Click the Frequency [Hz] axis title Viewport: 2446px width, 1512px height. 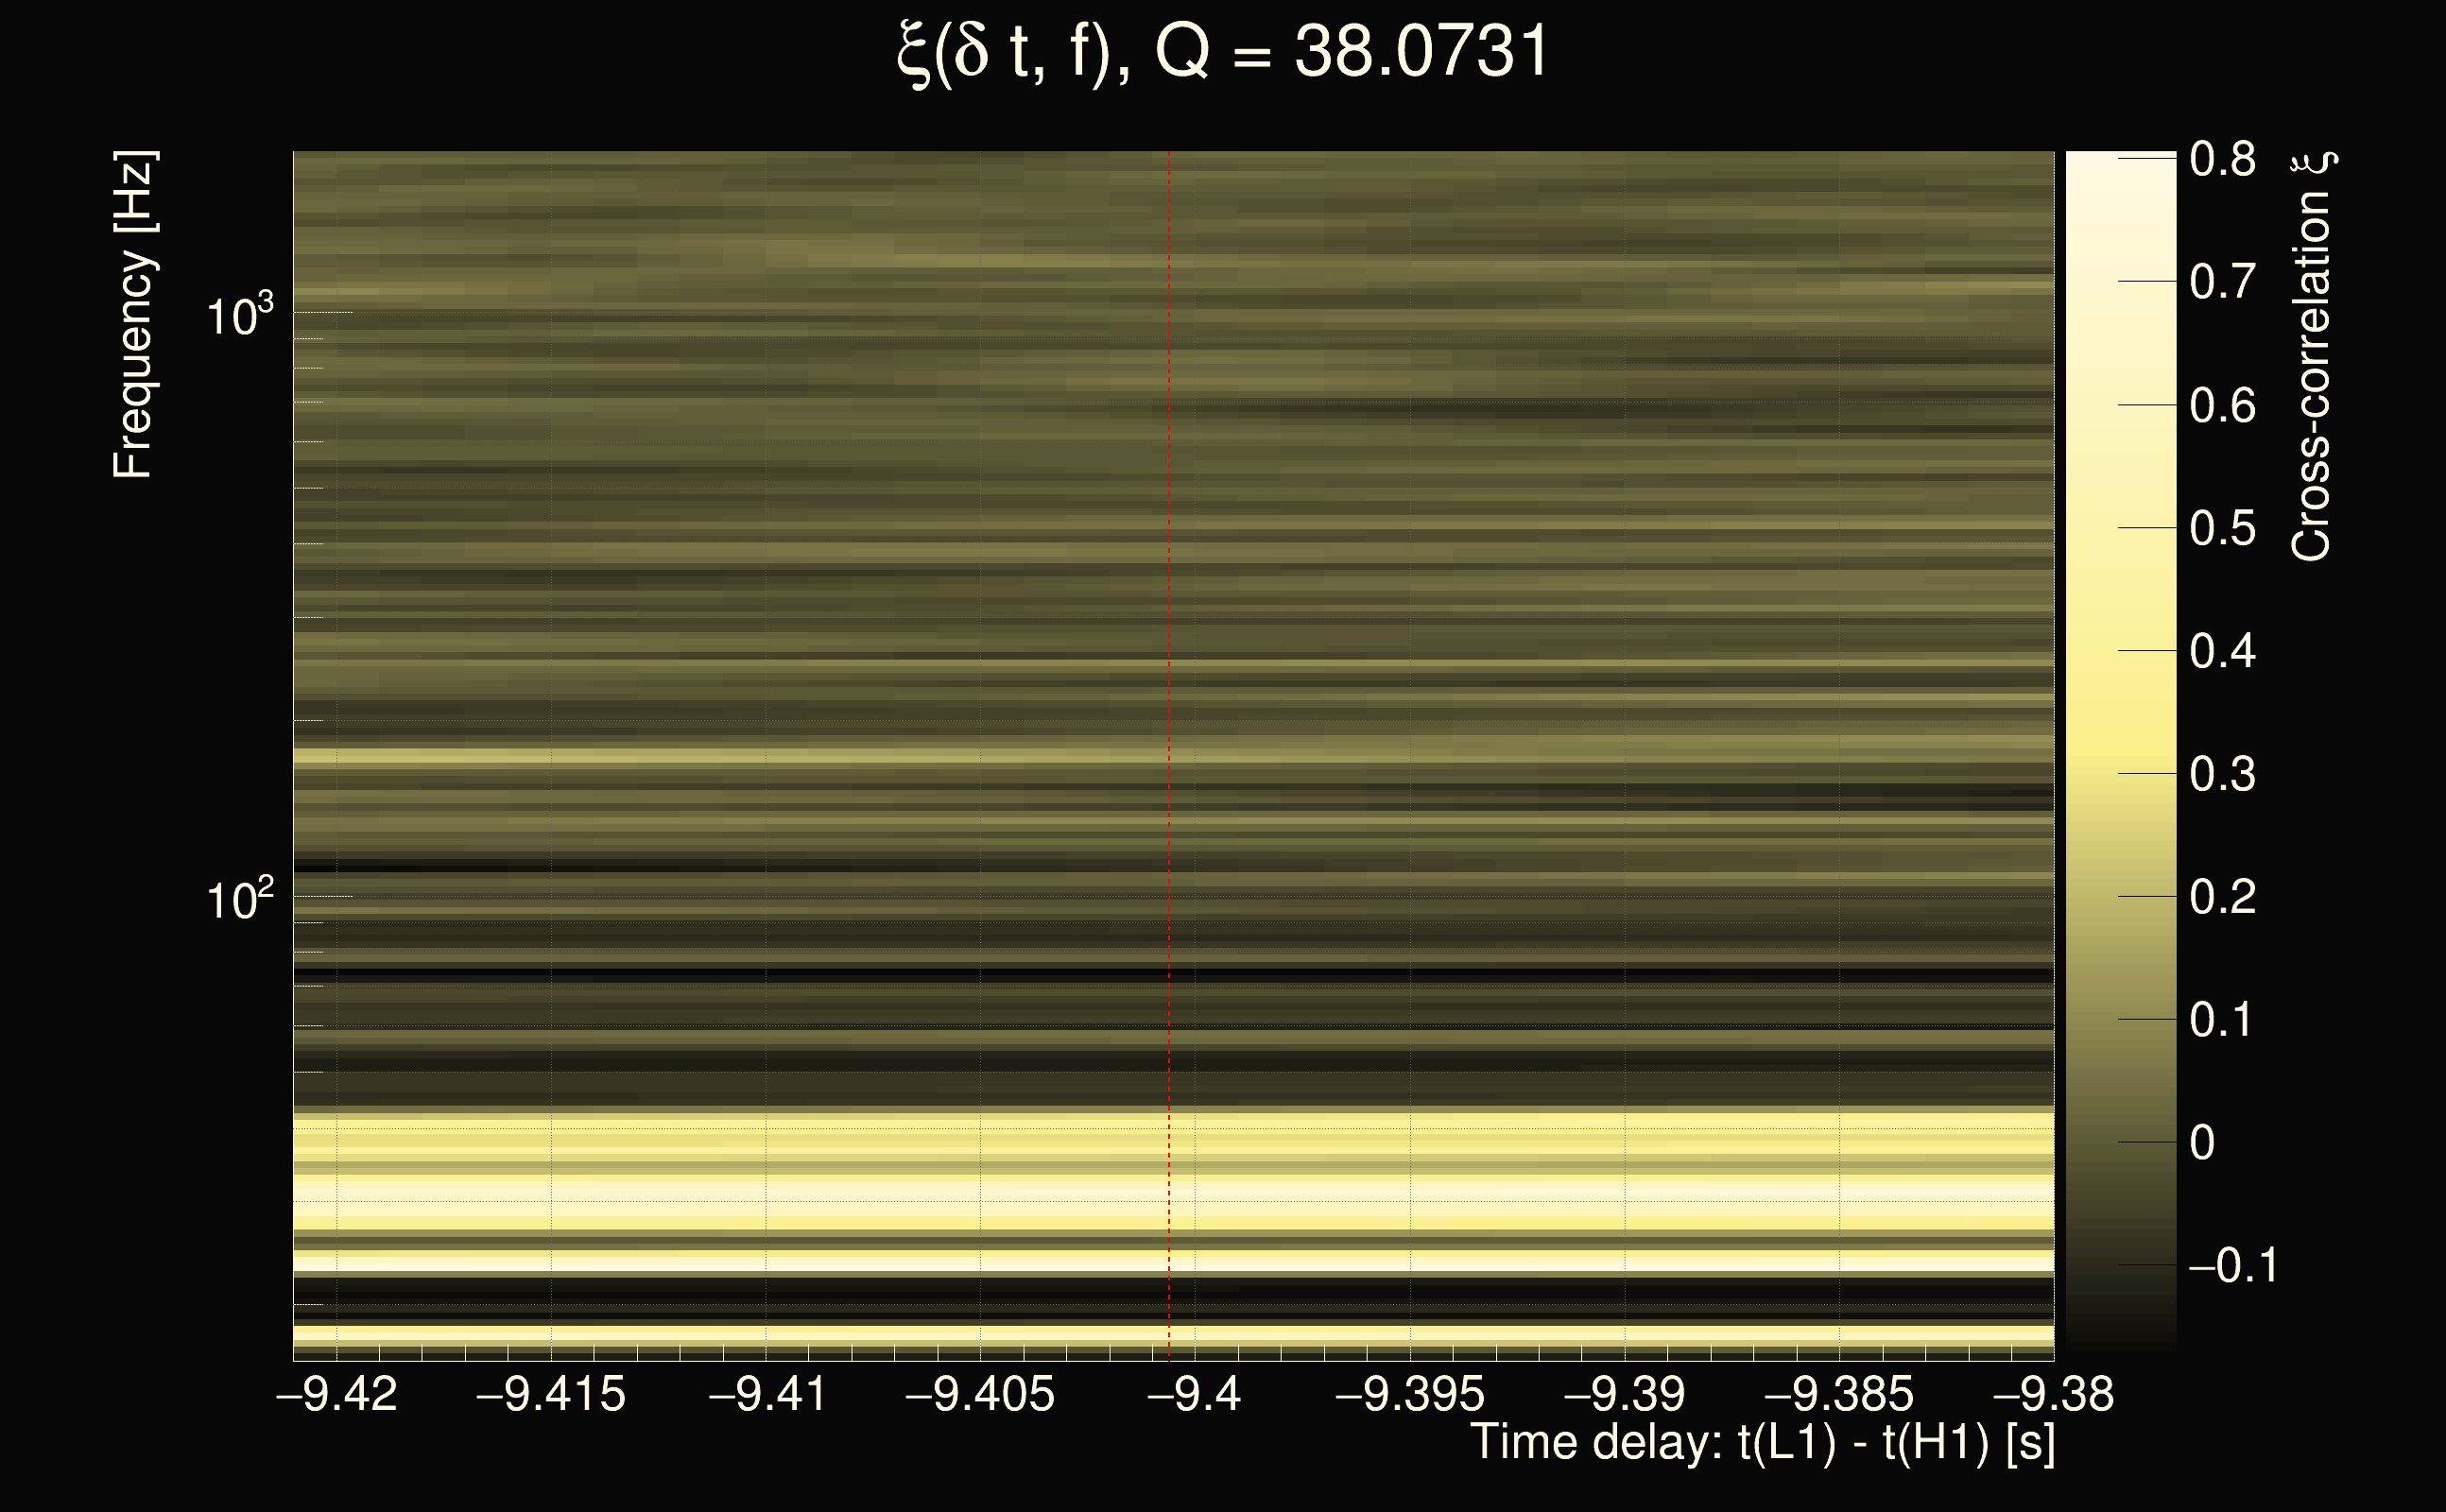point(133,315)
